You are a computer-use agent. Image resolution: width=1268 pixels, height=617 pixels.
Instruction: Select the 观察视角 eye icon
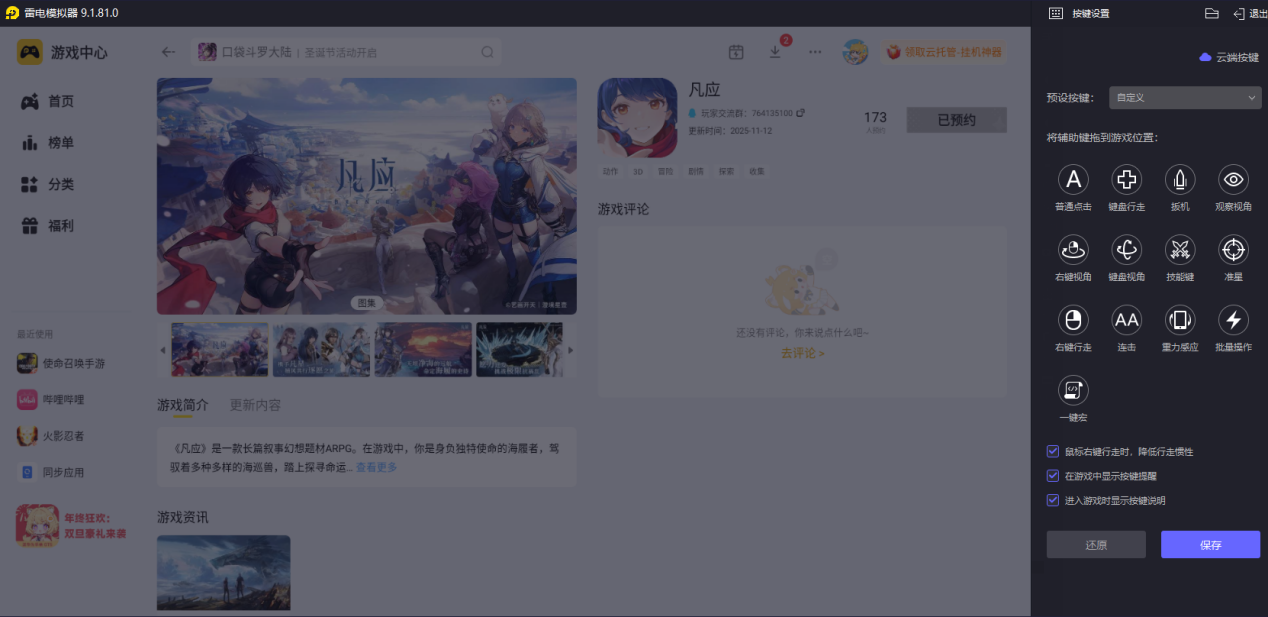(1234, 180)
